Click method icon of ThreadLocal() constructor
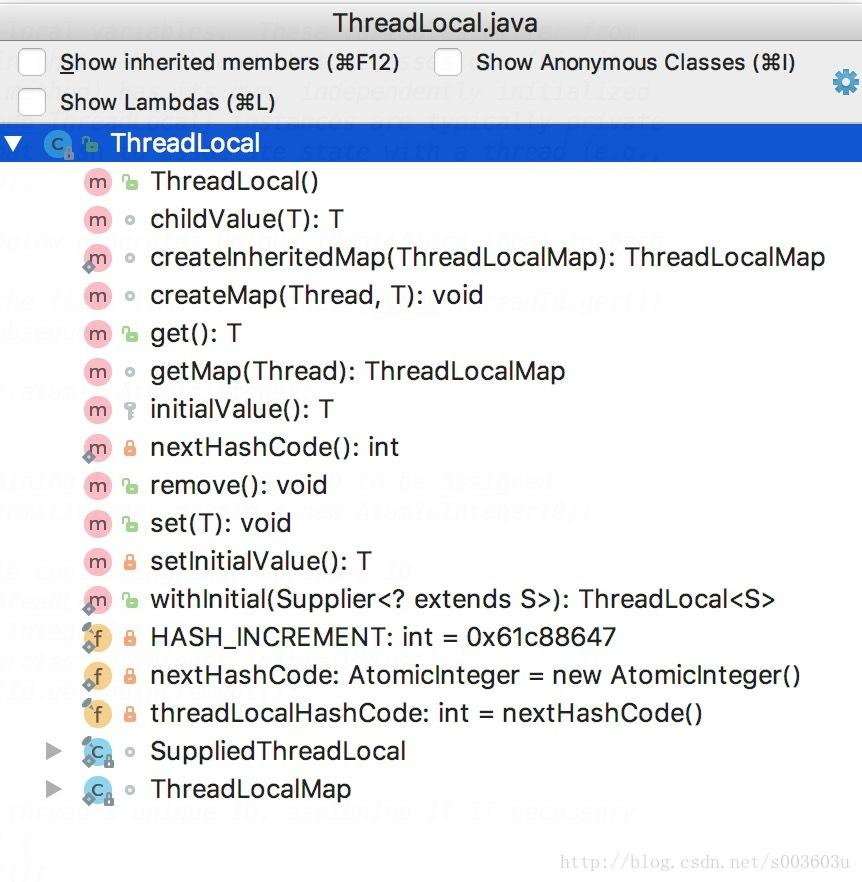Image resolution: width=862 pixels, height=882 pixels. (x=98, y=182)
